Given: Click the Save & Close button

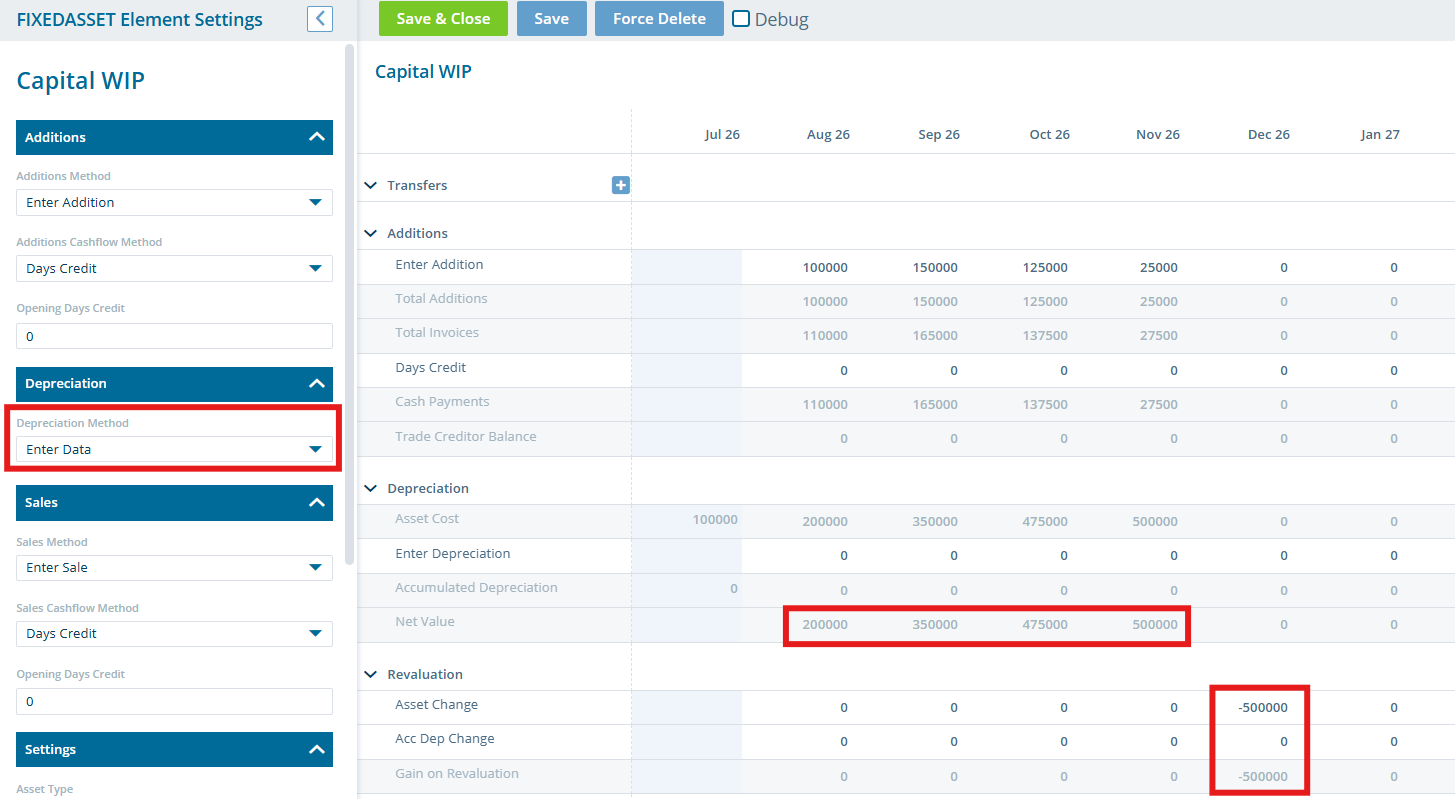Looking at the screenshot, I should pyautogui.click(x=443, y=18).
